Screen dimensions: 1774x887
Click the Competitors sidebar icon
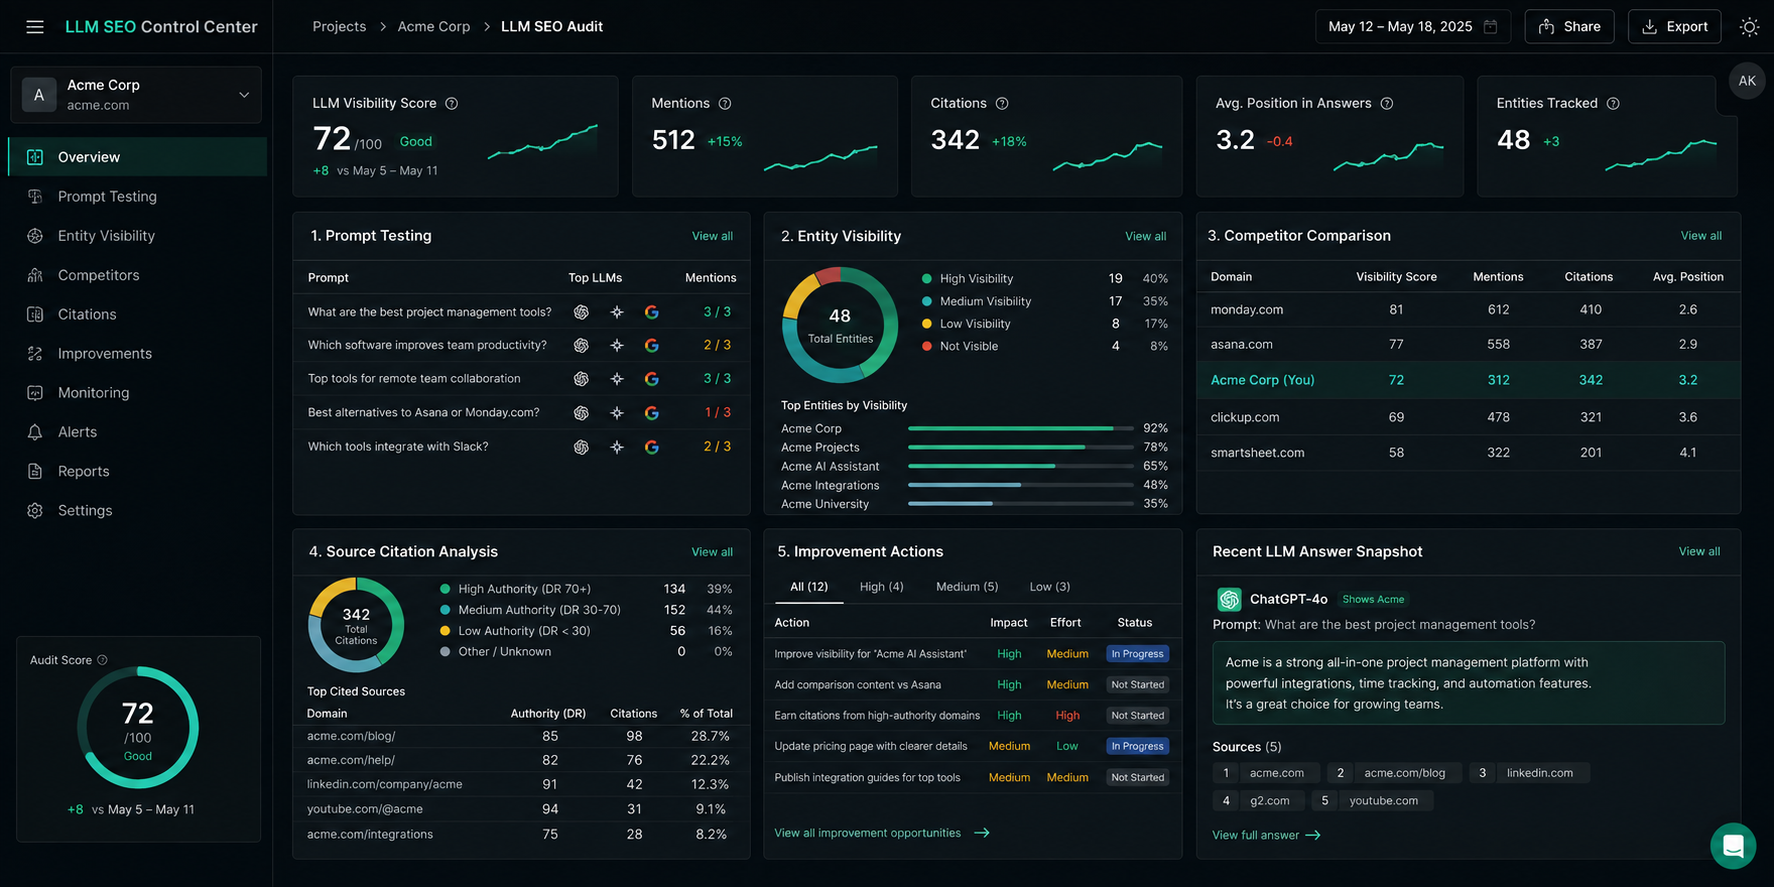pyautogui.click(x=35, y=275)
